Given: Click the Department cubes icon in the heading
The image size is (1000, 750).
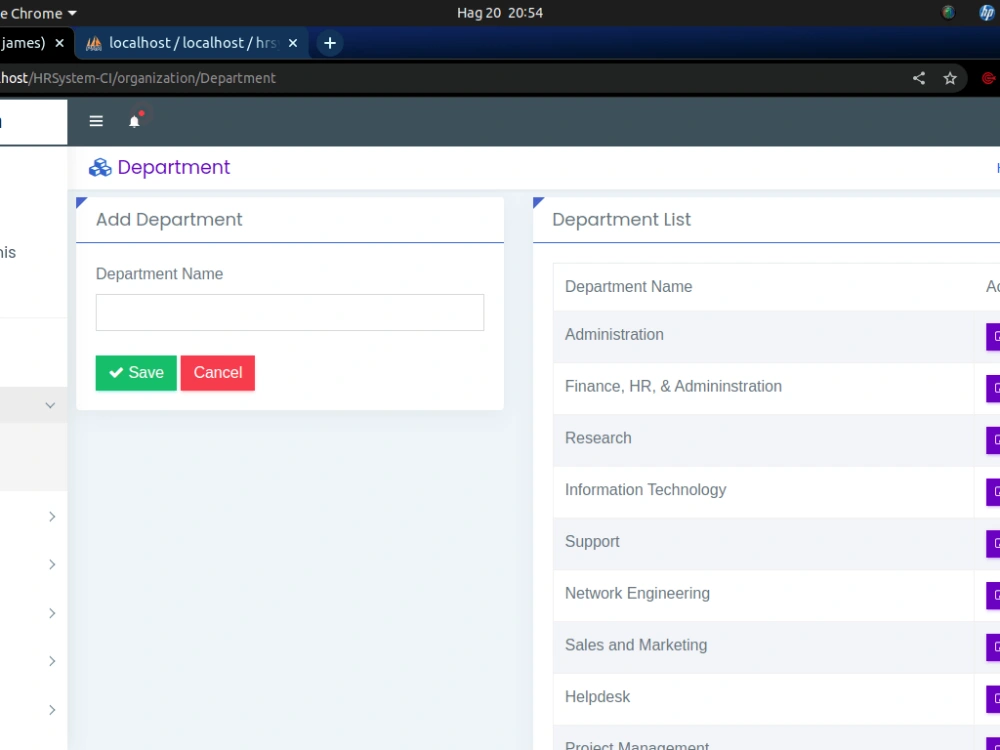Looking at the screenshot, I should tap(100, 167).
